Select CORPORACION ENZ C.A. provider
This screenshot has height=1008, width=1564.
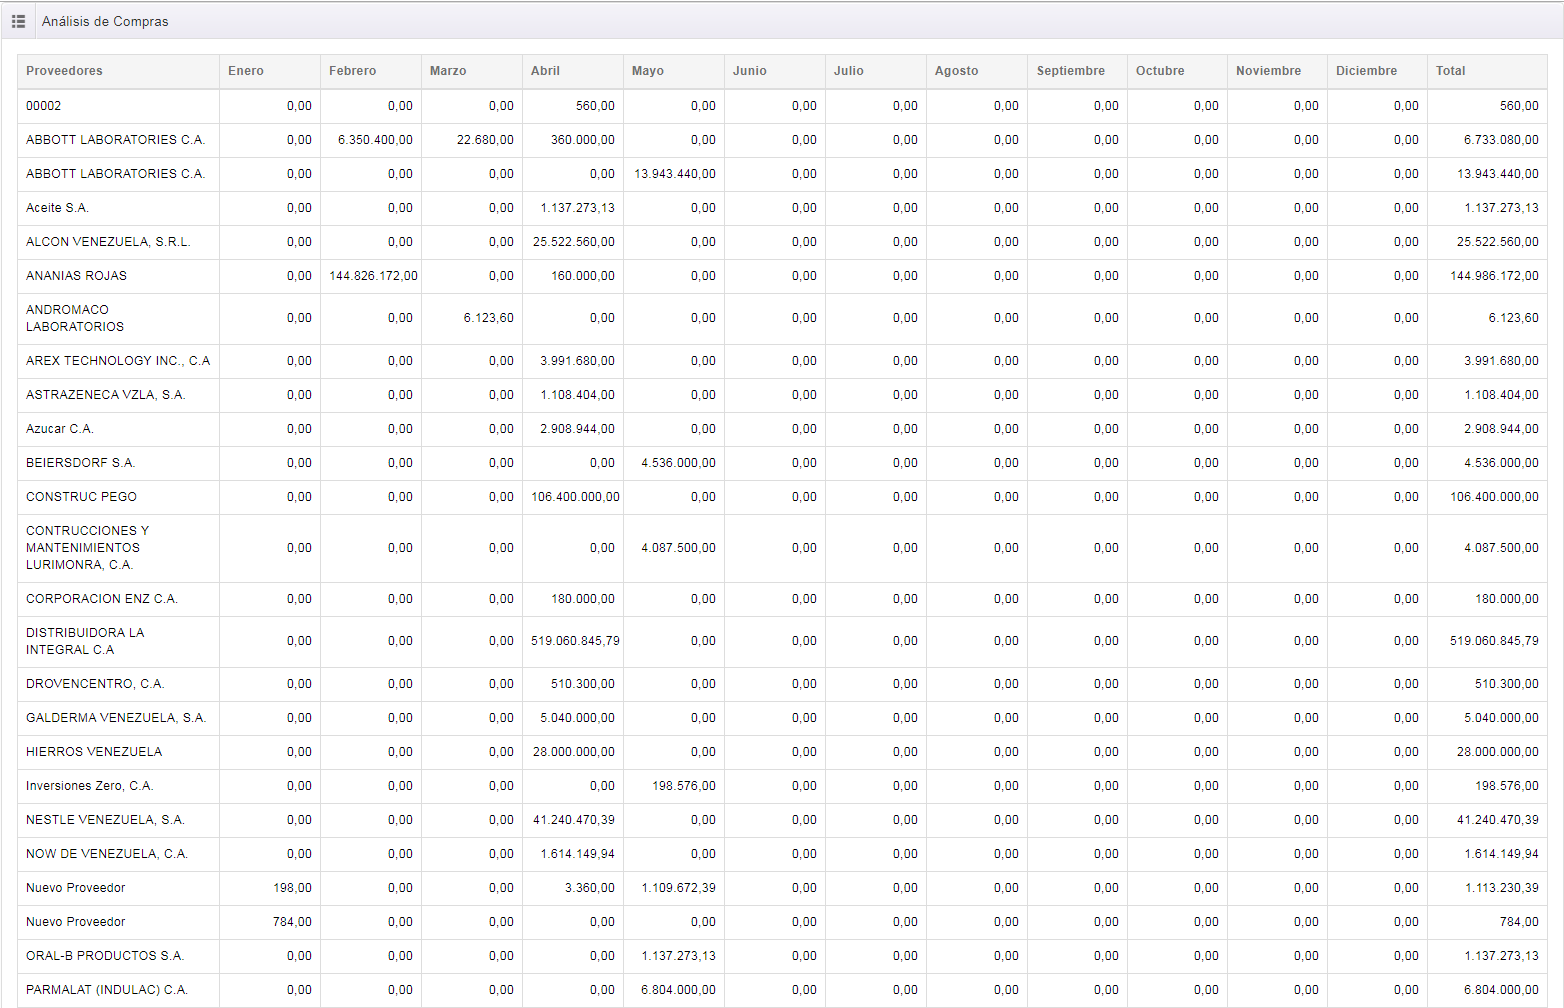[102, 599]
